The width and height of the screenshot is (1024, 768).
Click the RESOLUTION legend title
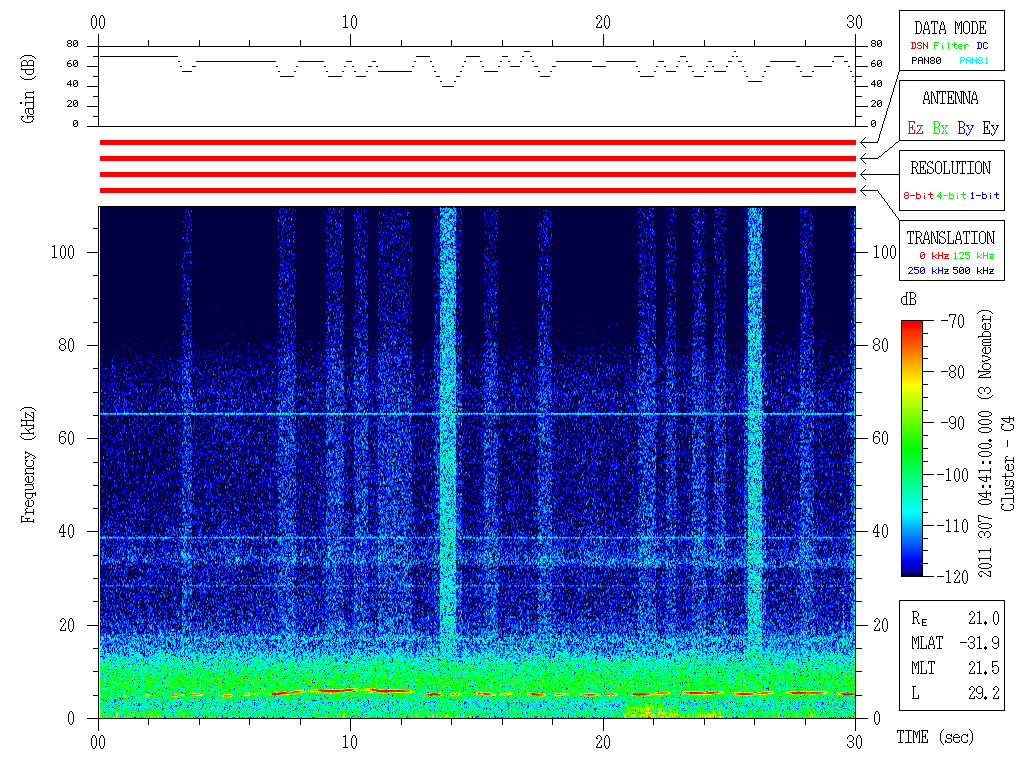pos(950,168)
